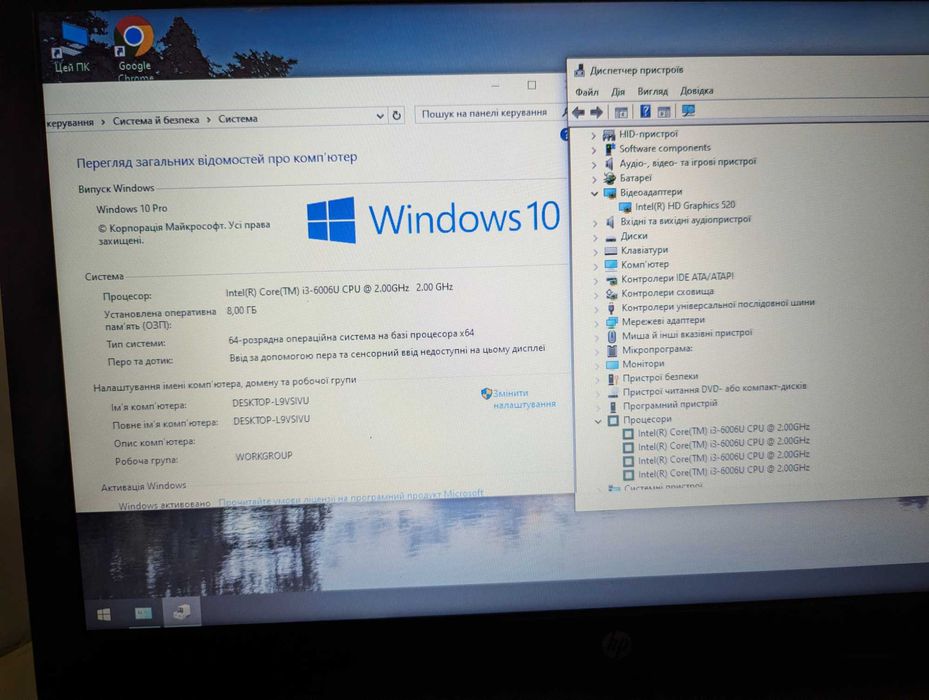Click the 'Система' breadcrumb
The width and height of the screenshot is (929, 700).
[x=238, y=119]
